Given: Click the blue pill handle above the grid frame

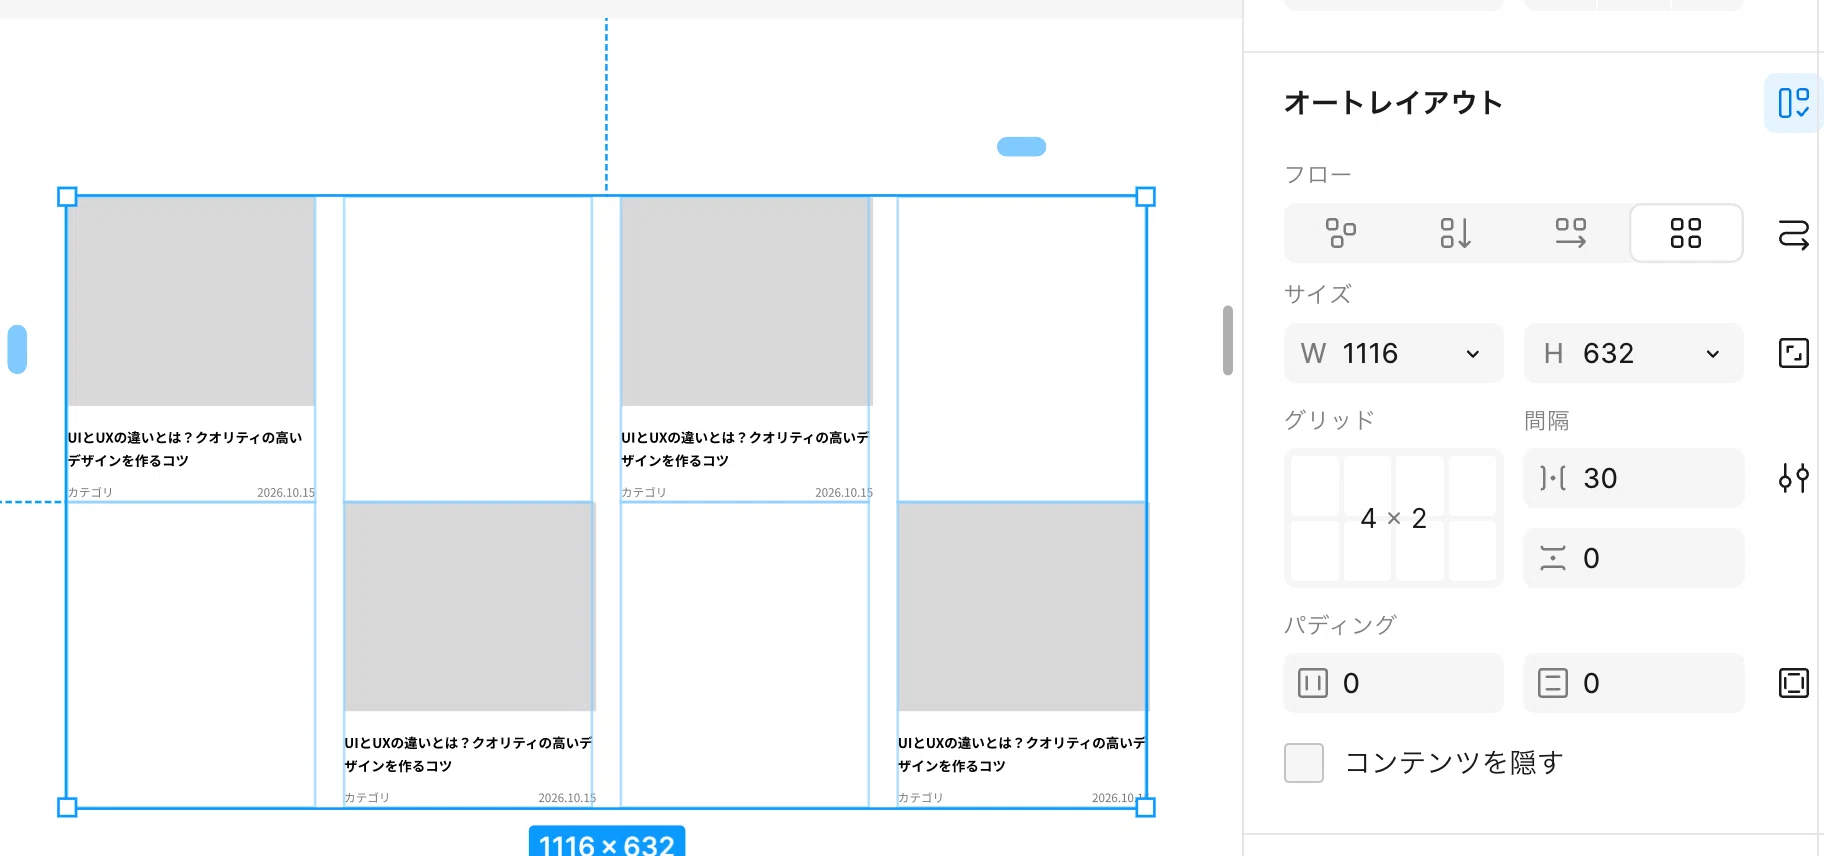Looking at the screenshot, I should click(1021, 147).
